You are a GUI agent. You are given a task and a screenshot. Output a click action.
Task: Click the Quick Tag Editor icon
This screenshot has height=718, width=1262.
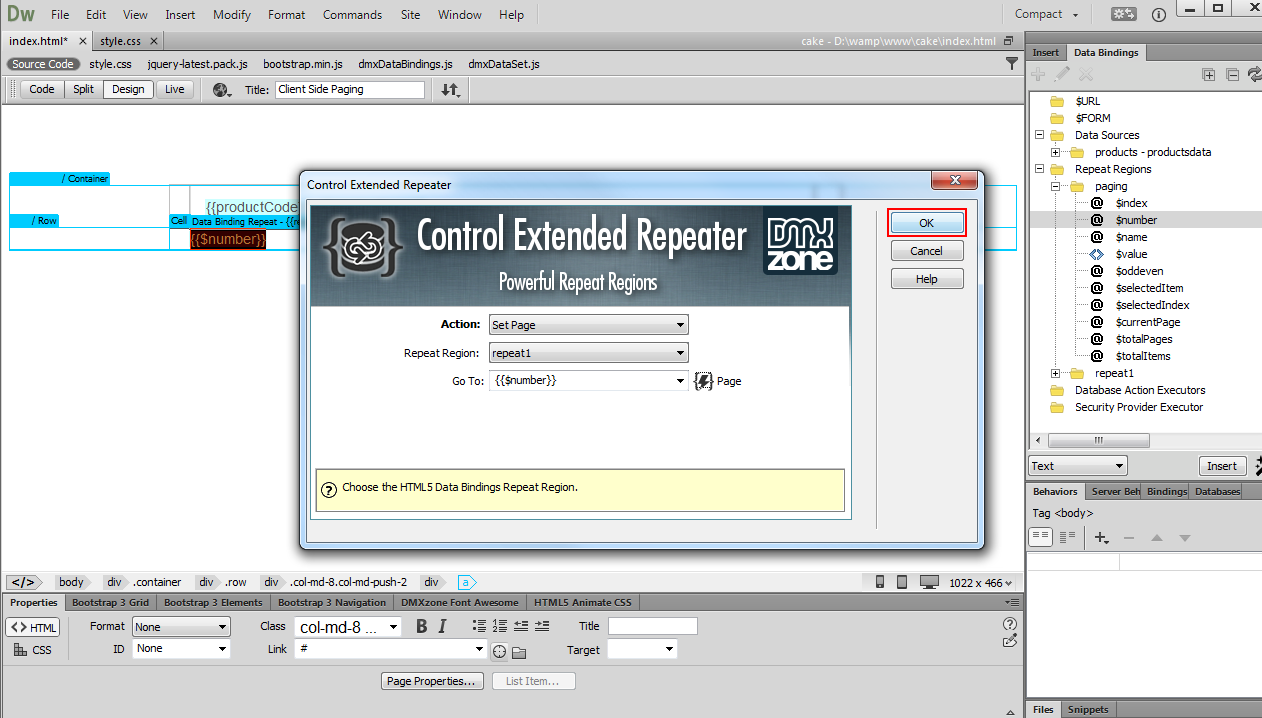(1010, 640)
